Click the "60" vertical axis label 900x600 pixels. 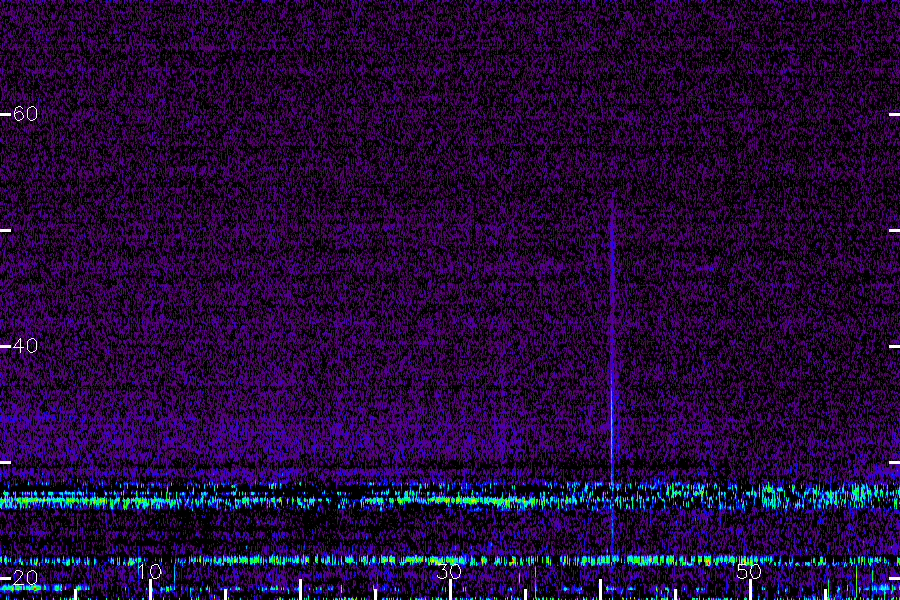pos(25,114)
